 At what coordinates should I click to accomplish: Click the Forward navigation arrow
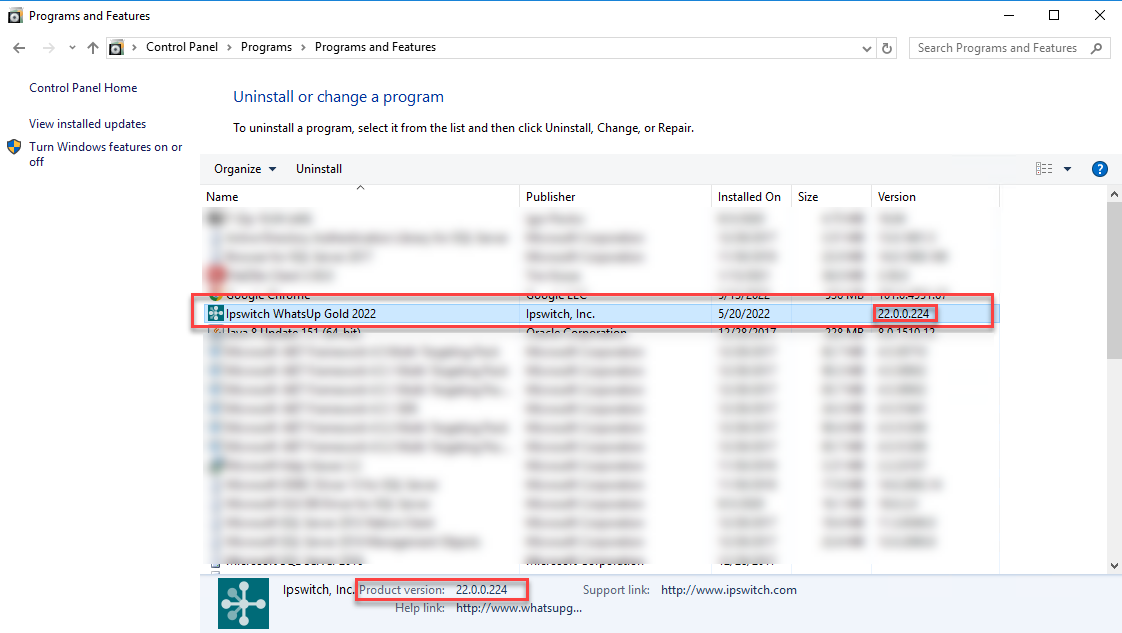coord(49,48)
